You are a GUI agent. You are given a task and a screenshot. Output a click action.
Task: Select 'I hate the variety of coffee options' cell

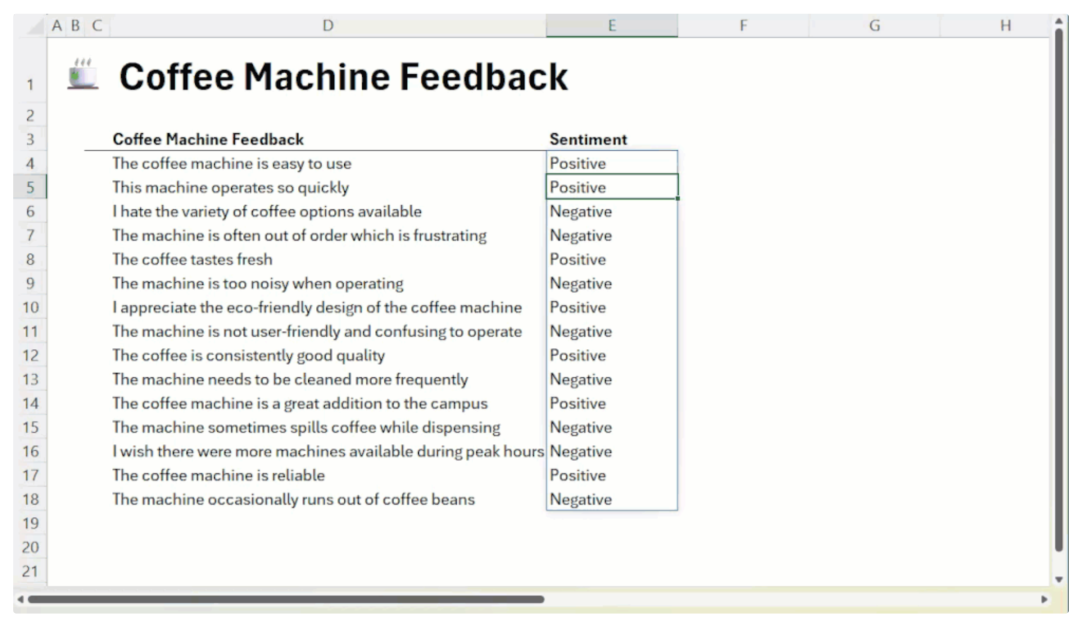(328, 211)
